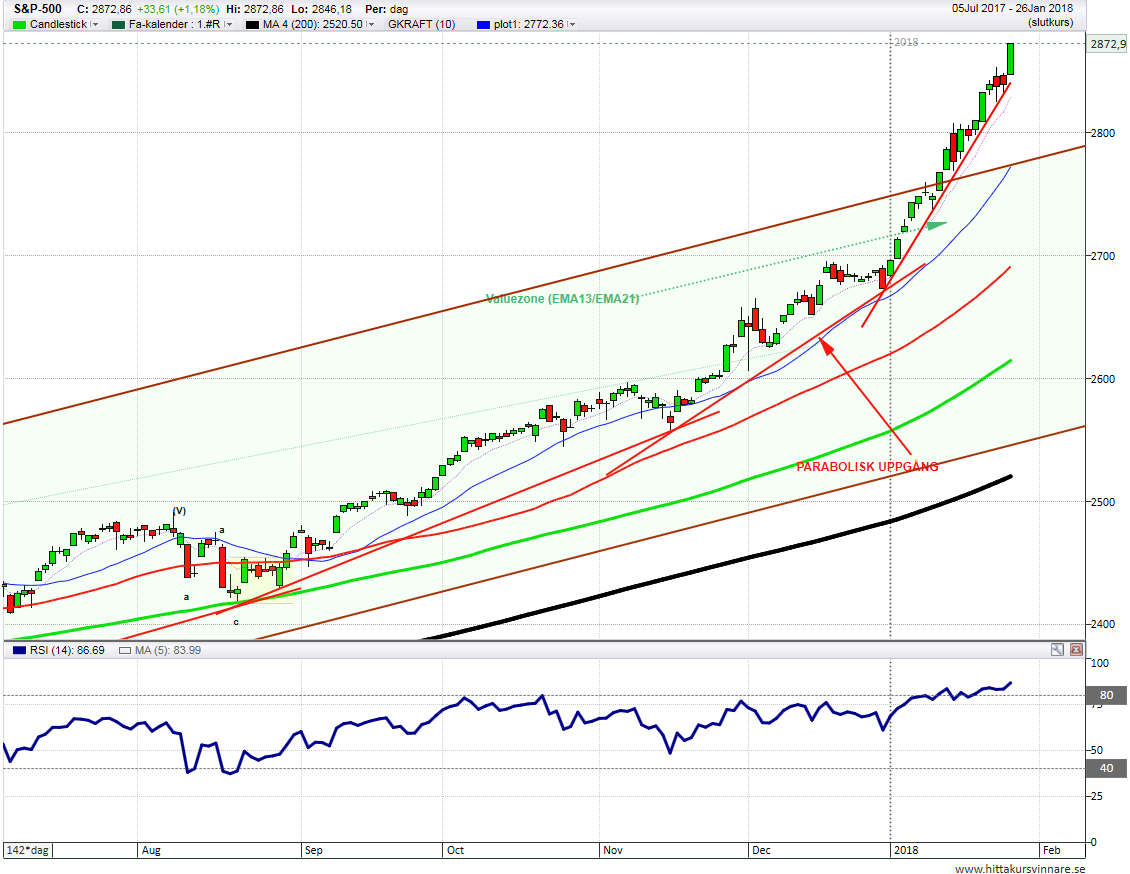This screenshot has height=874, width=1130.
Task: Click the (slutkurs) label
Action: pos(1051,22)
